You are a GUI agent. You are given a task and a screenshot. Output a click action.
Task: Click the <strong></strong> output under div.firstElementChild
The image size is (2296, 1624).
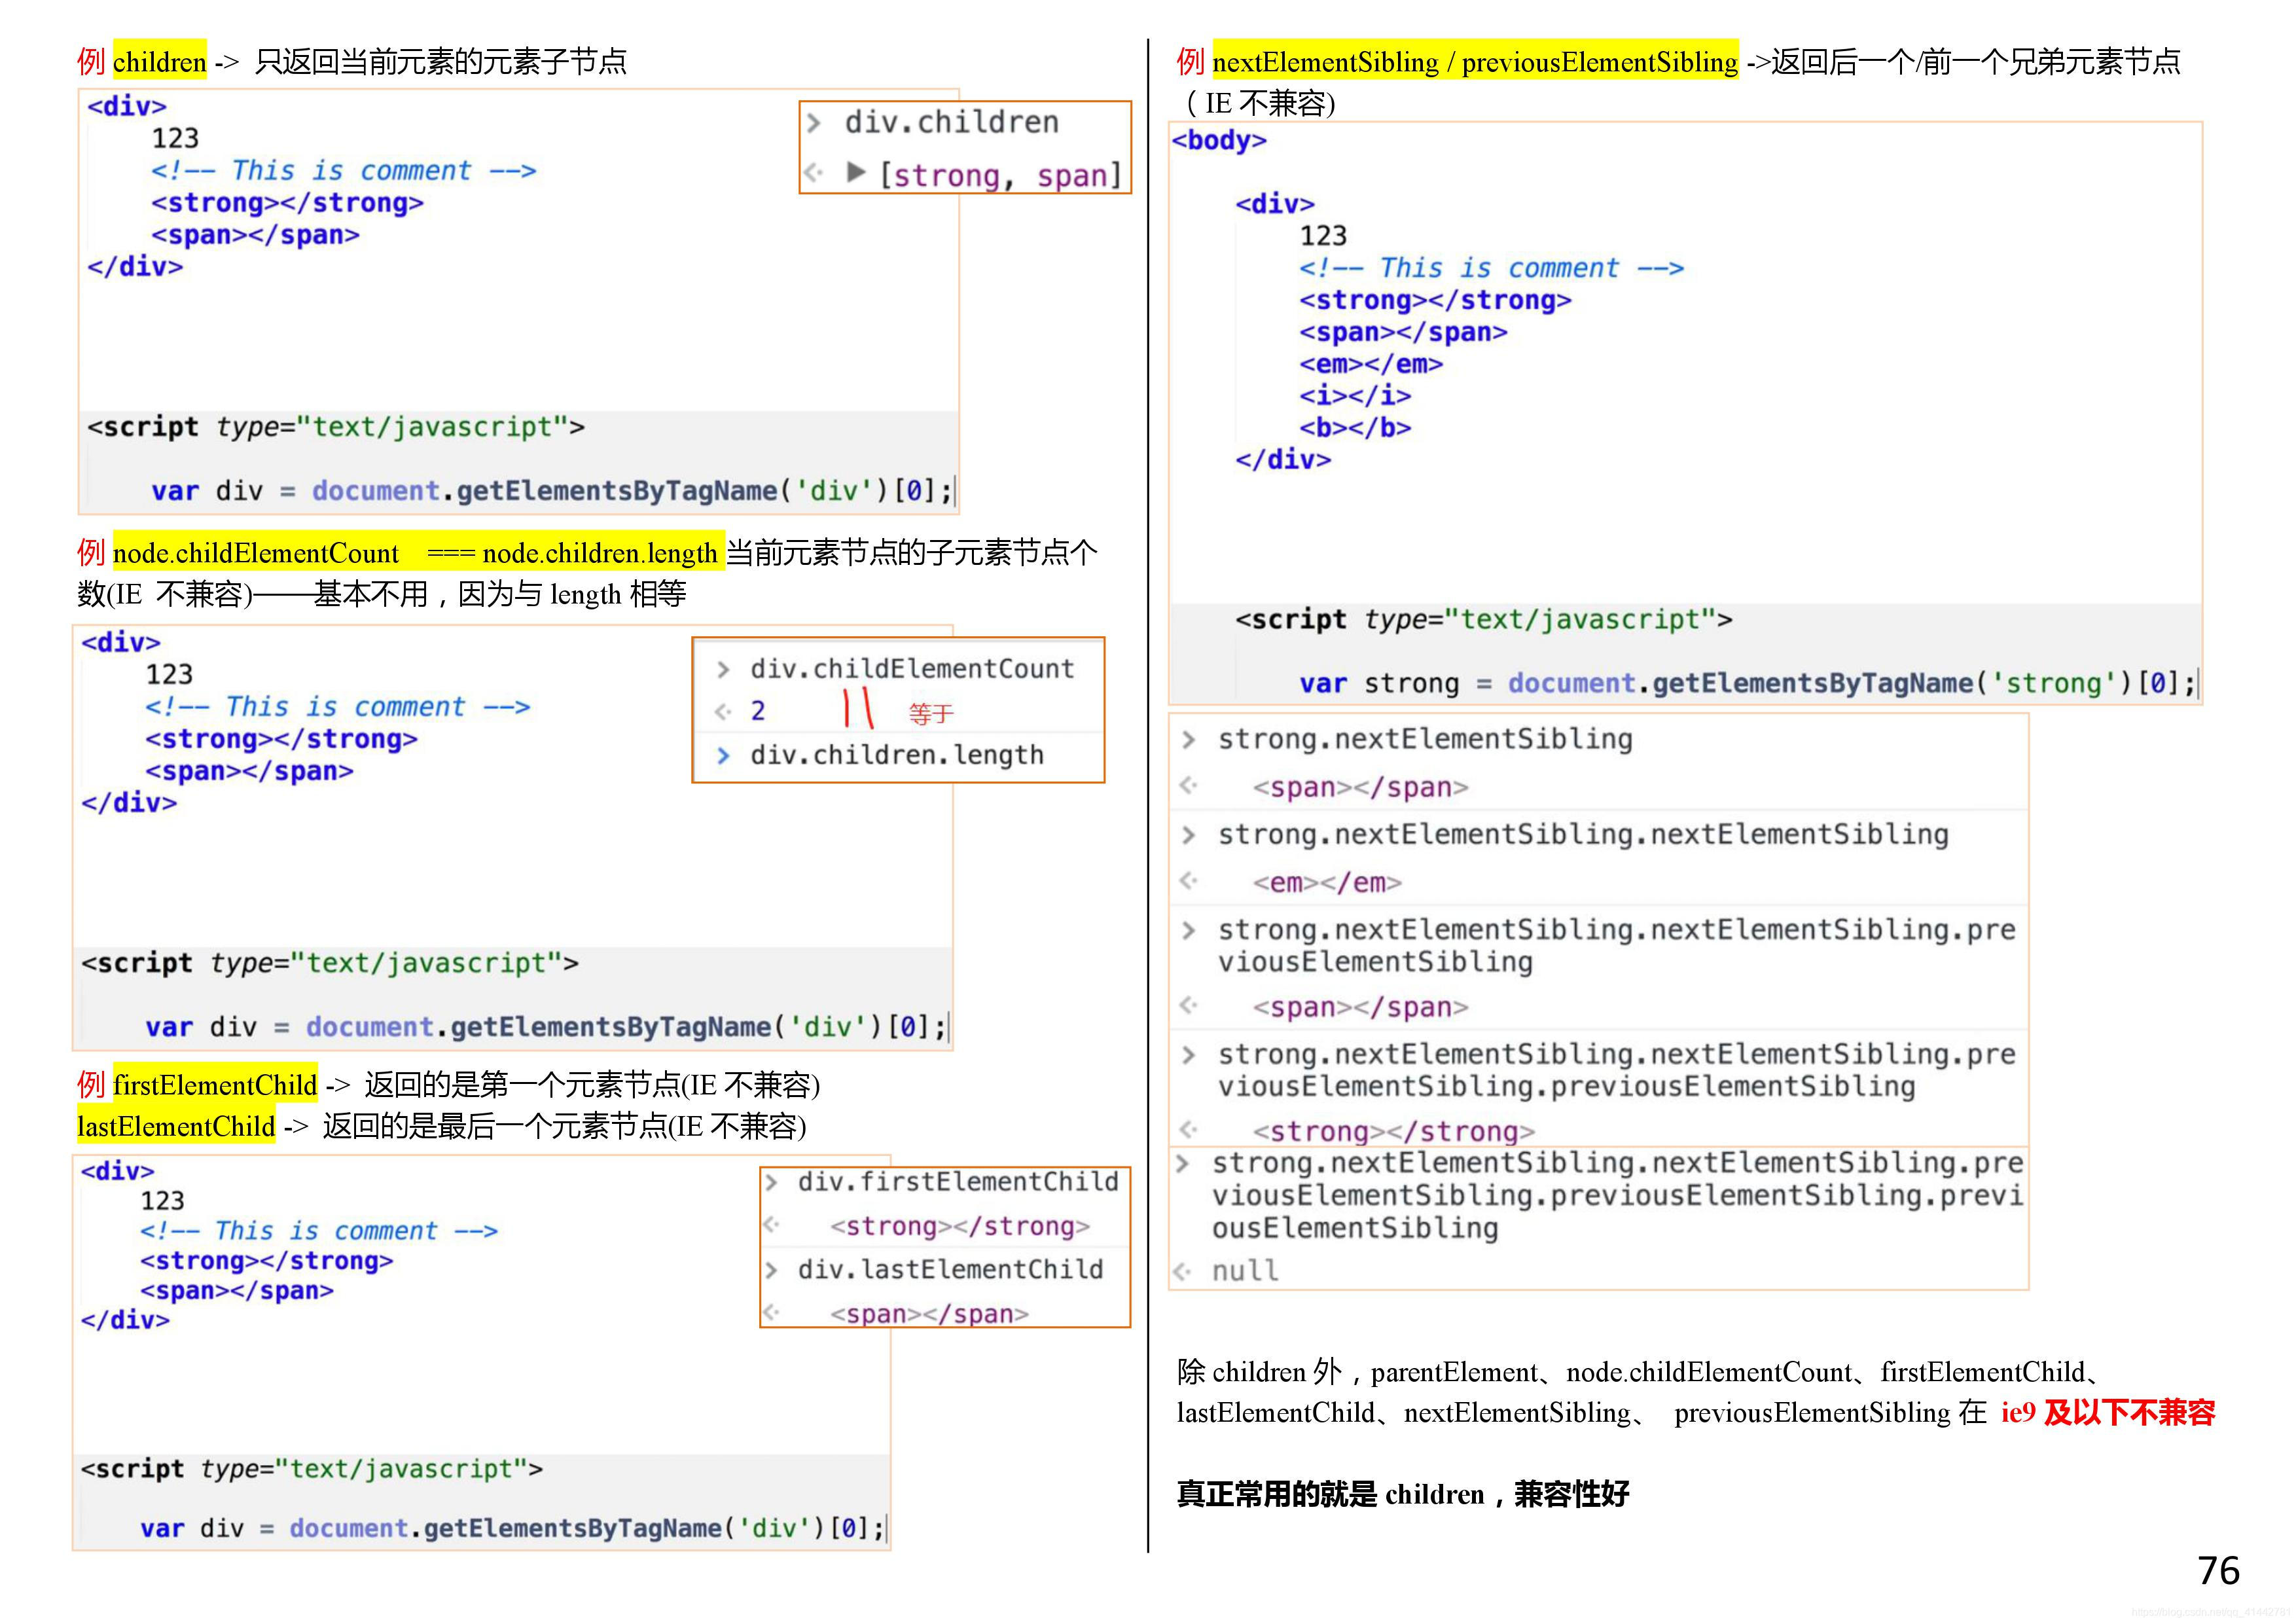point(960,1226)
